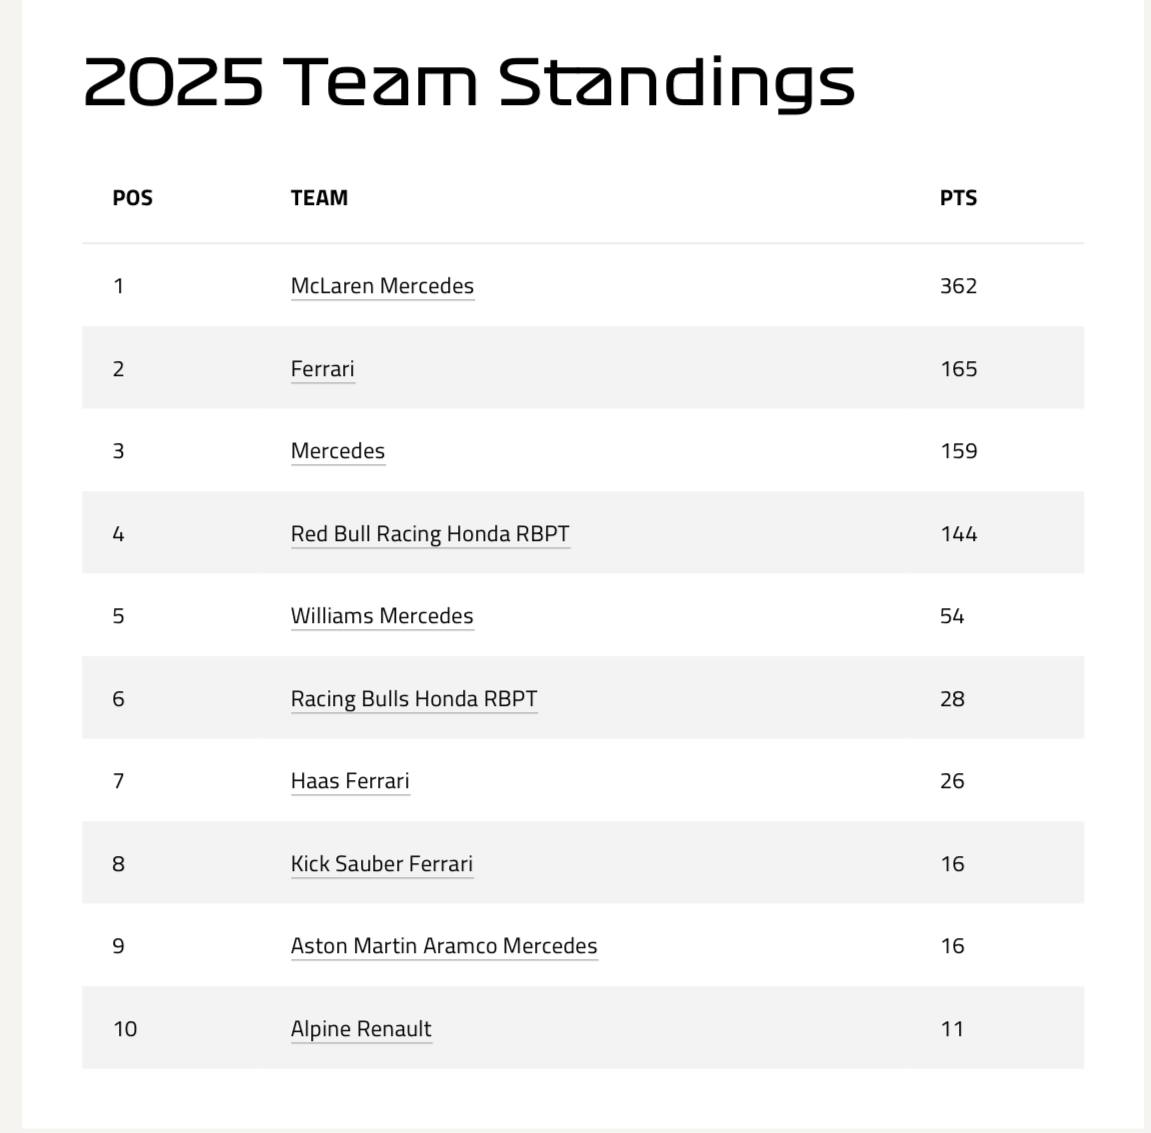Click the TEAM column header
Viewport: 1151px width, 1133px height.
(x=319, y=198)
